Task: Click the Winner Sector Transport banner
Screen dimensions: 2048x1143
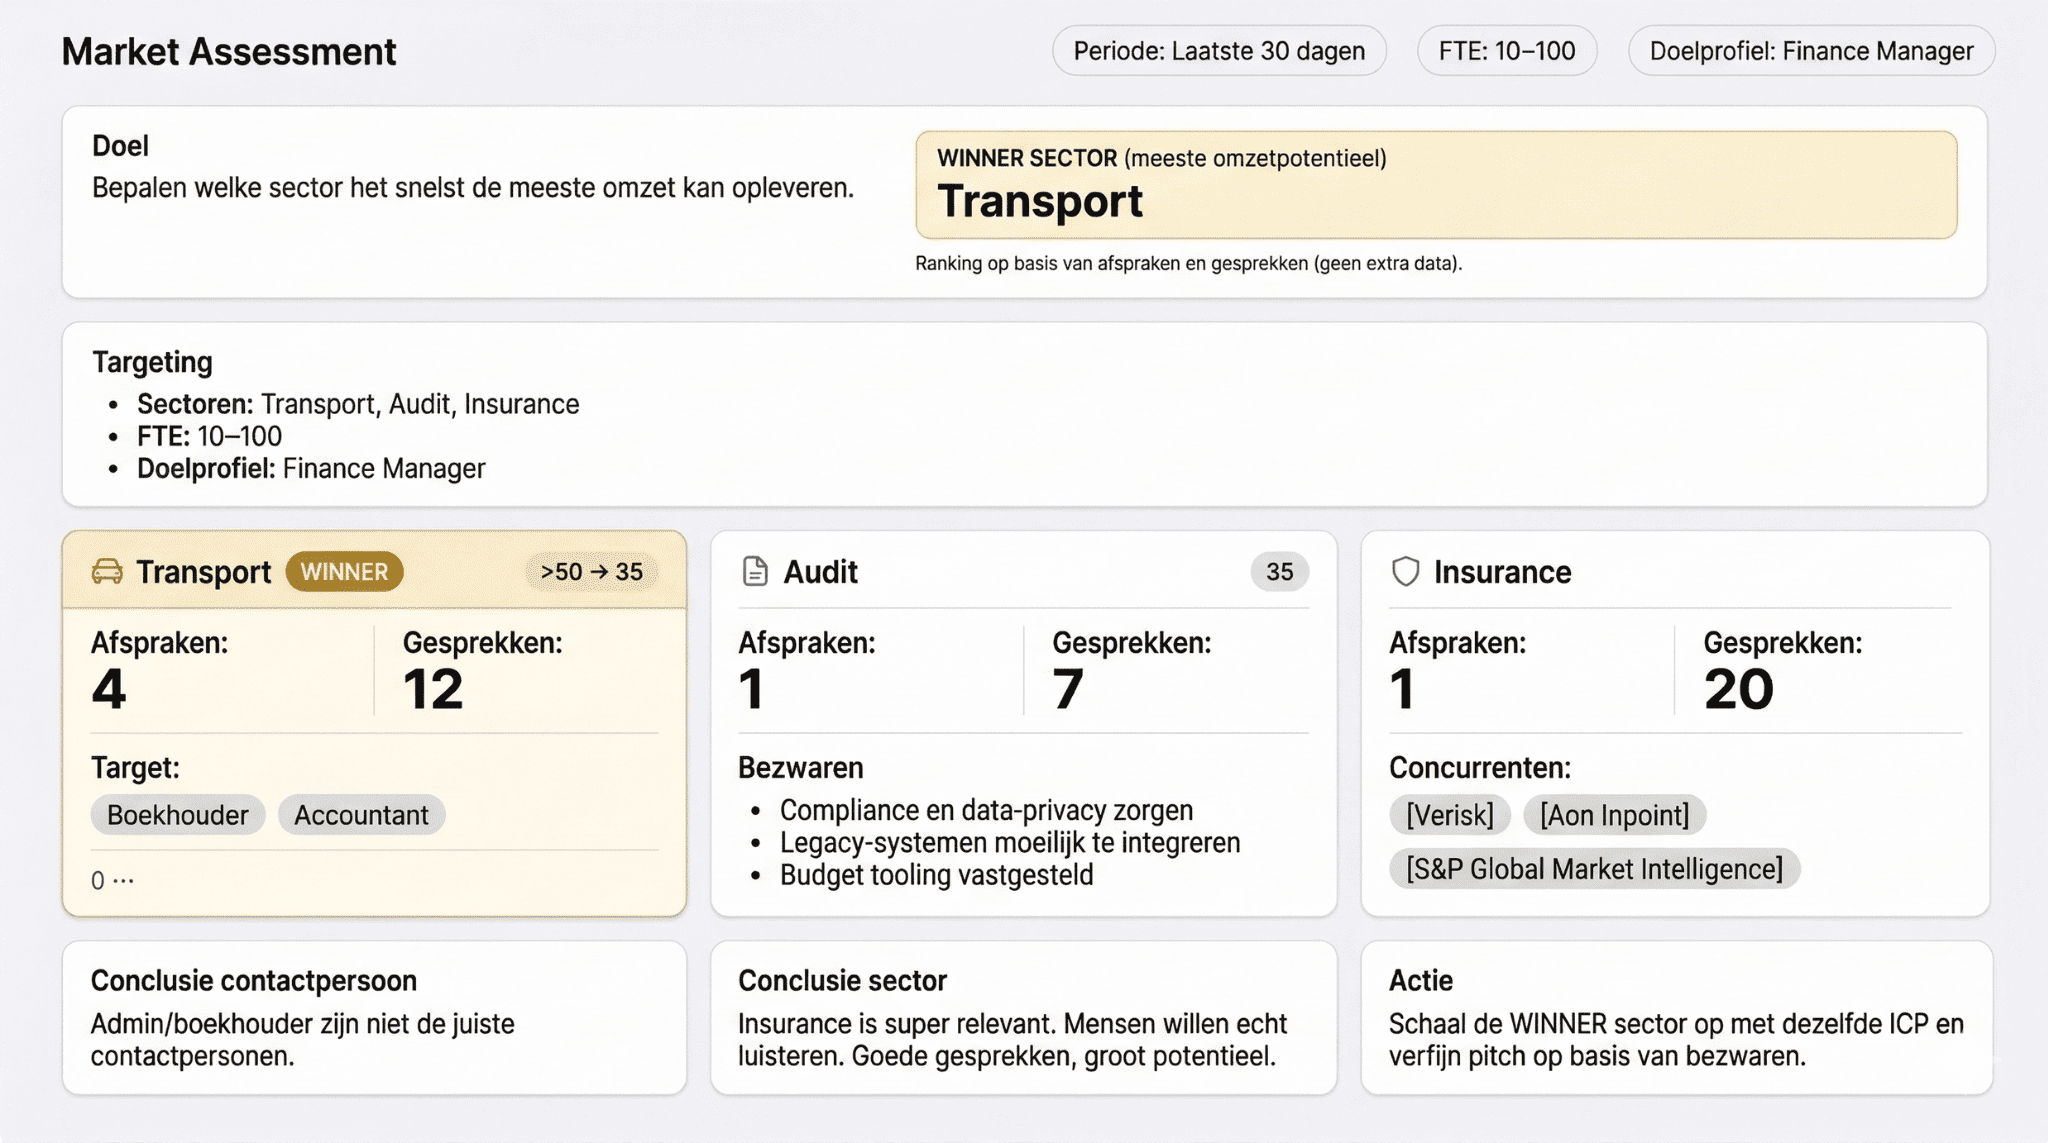Action: 1435,185
